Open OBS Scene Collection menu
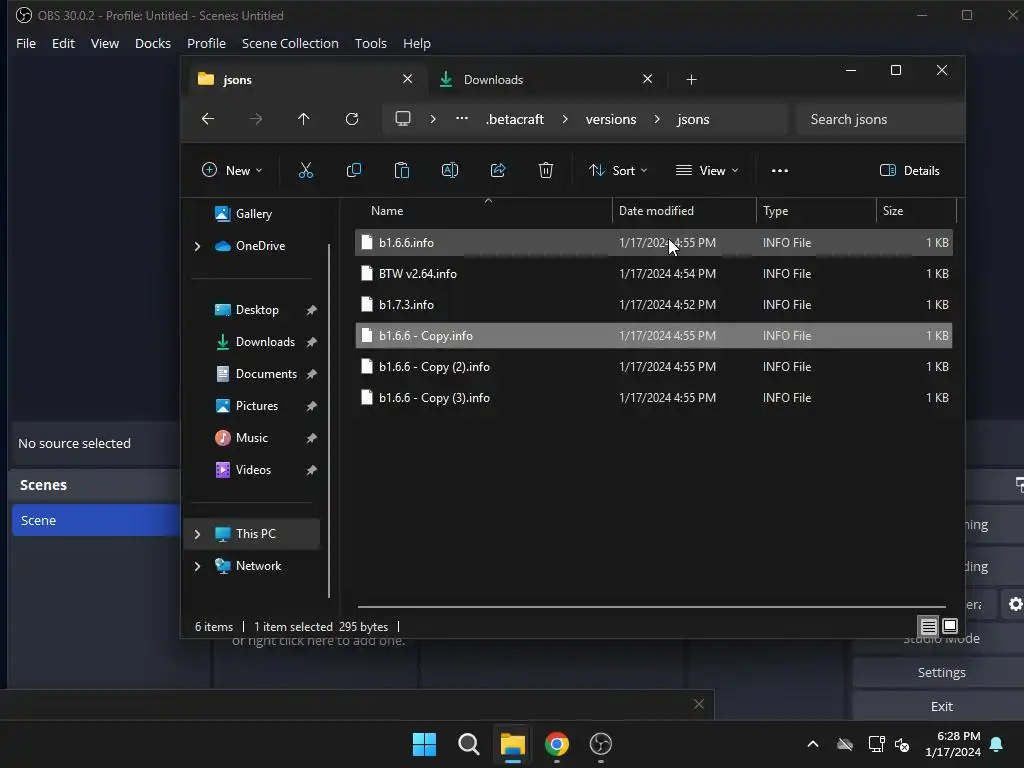This screenshot has width=1024, height=768. (290, 43)
